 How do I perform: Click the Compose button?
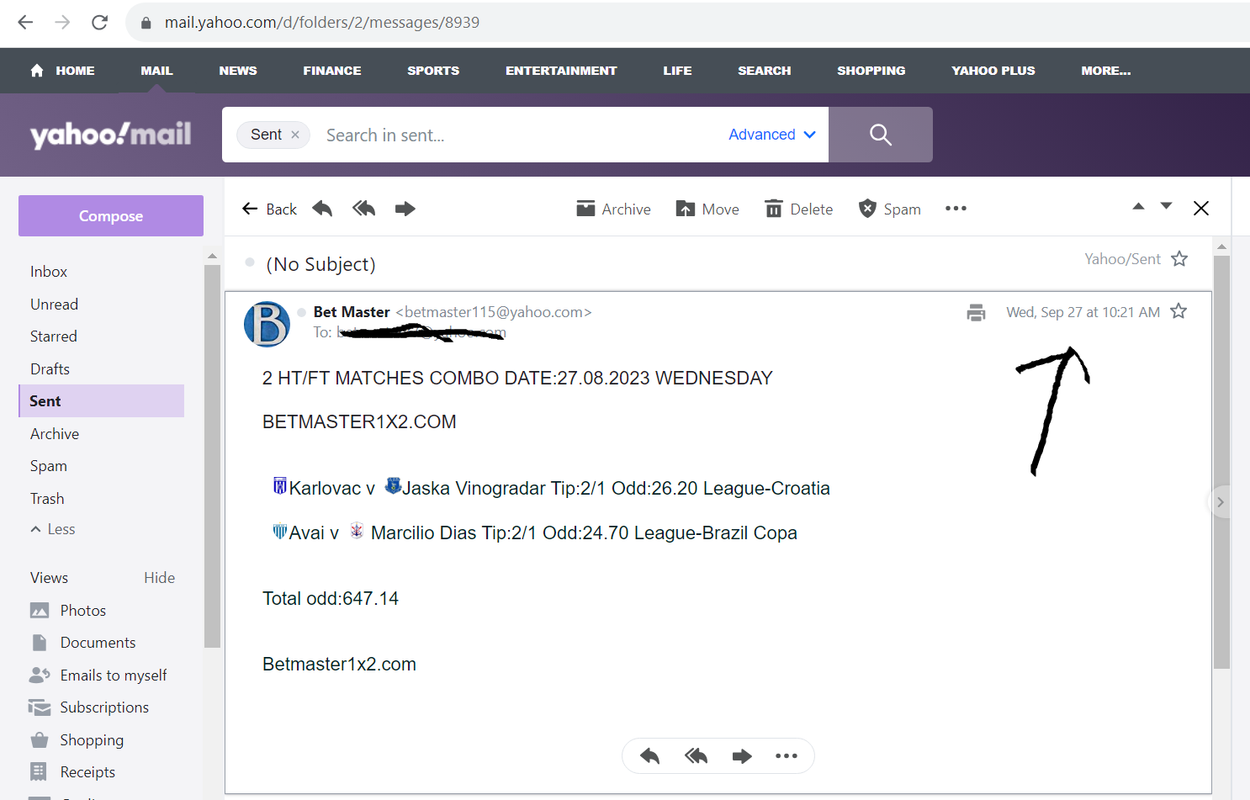111,216
